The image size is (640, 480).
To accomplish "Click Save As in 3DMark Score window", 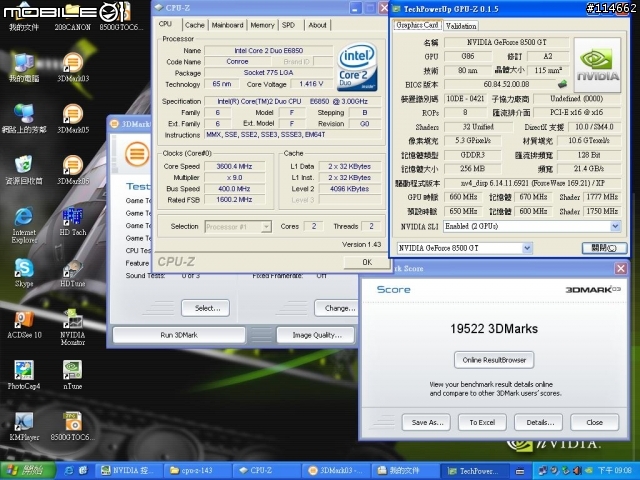I will point(426,422).
